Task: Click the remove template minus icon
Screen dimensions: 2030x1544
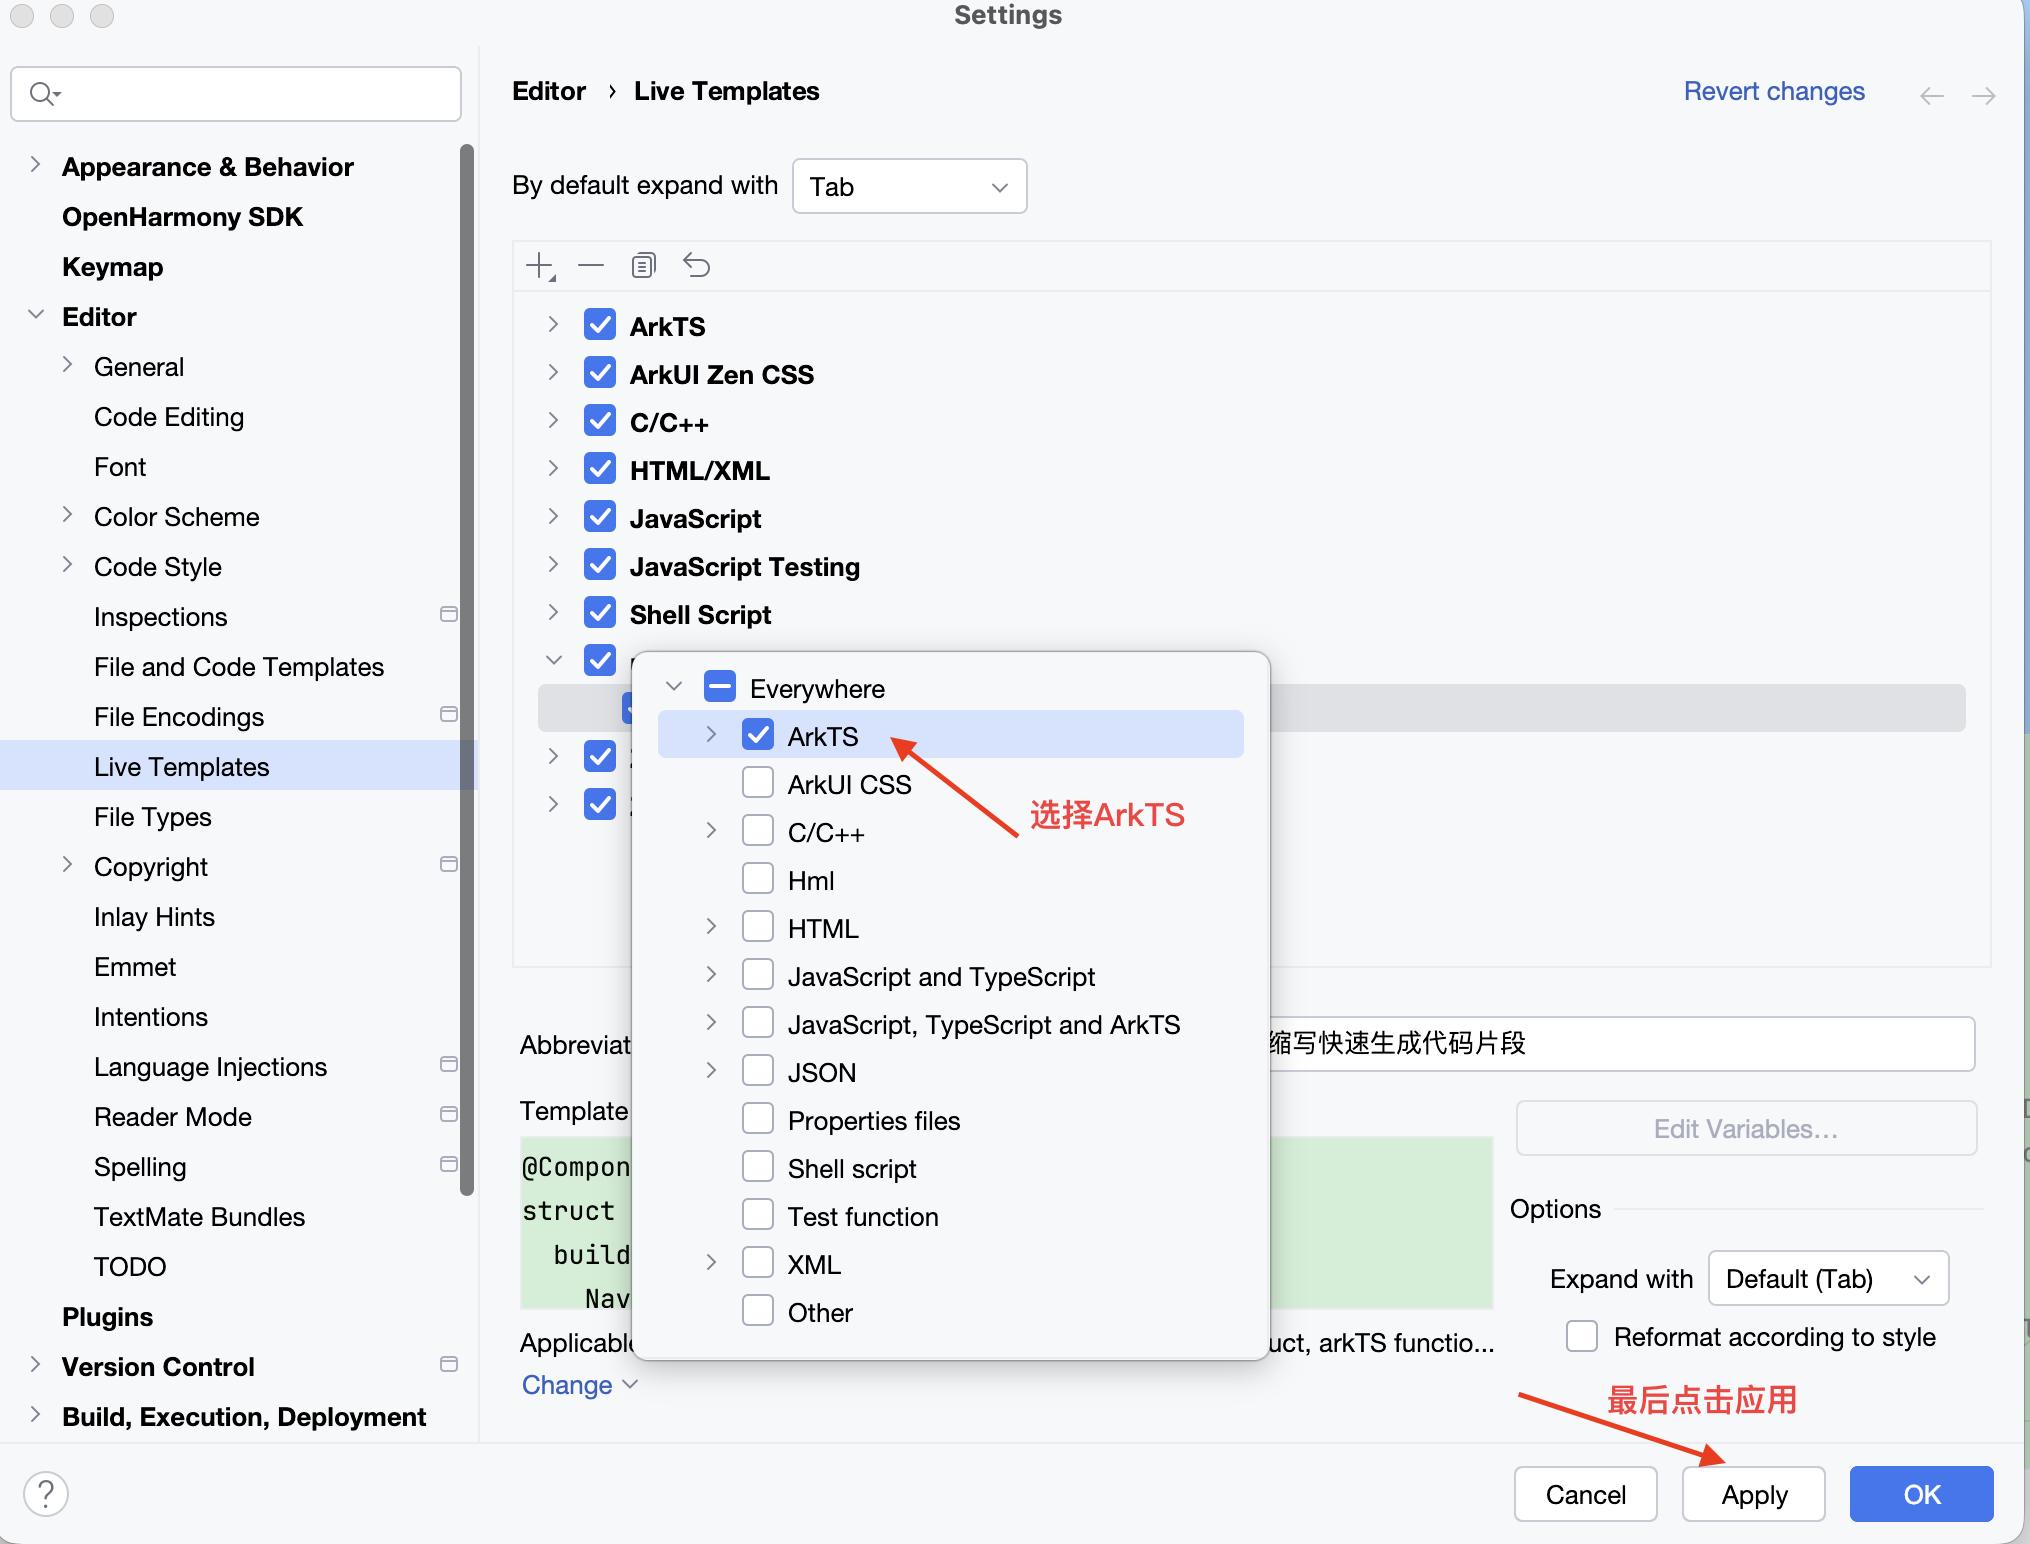Action: click(x=591, y=266)
